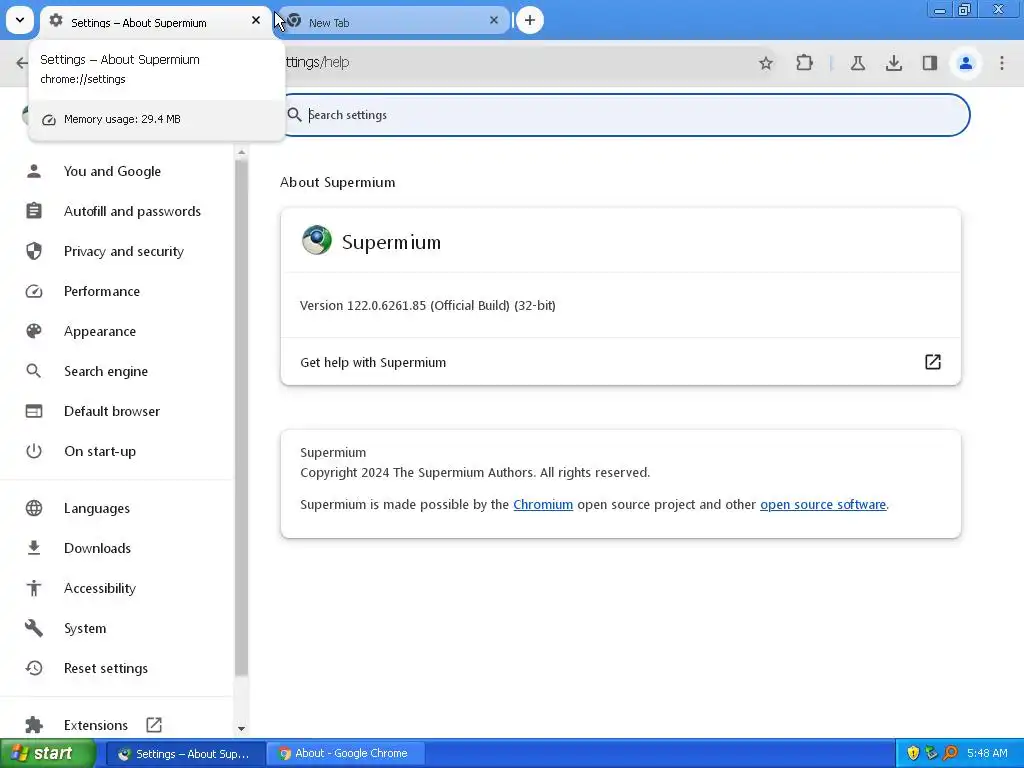Click the external link icon for Get help

tap(933, 362)
